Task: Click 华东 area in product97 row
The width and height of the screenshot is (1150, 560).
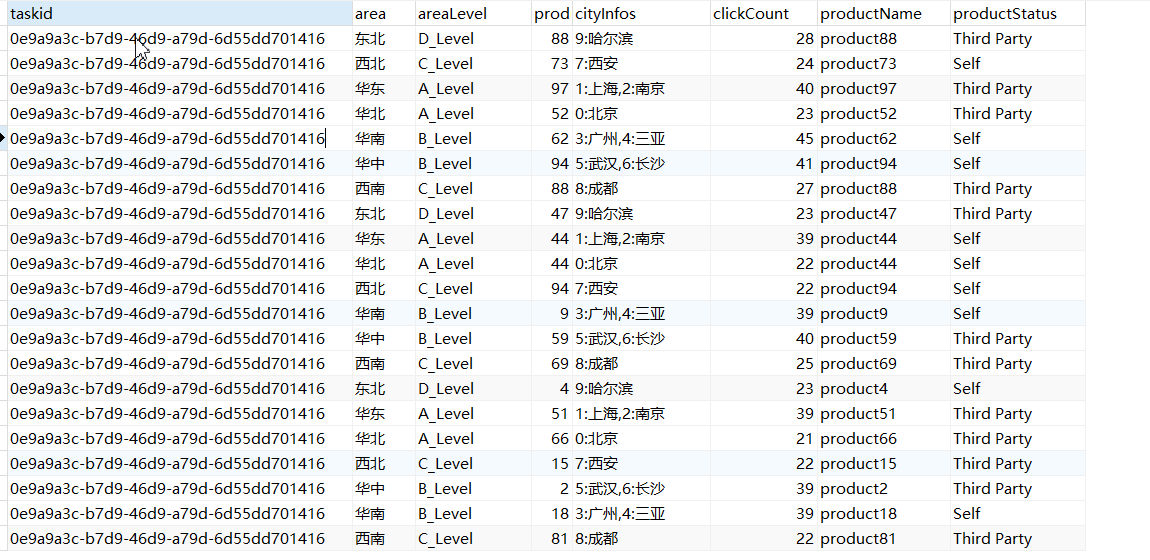Action: tap(383, 89)
